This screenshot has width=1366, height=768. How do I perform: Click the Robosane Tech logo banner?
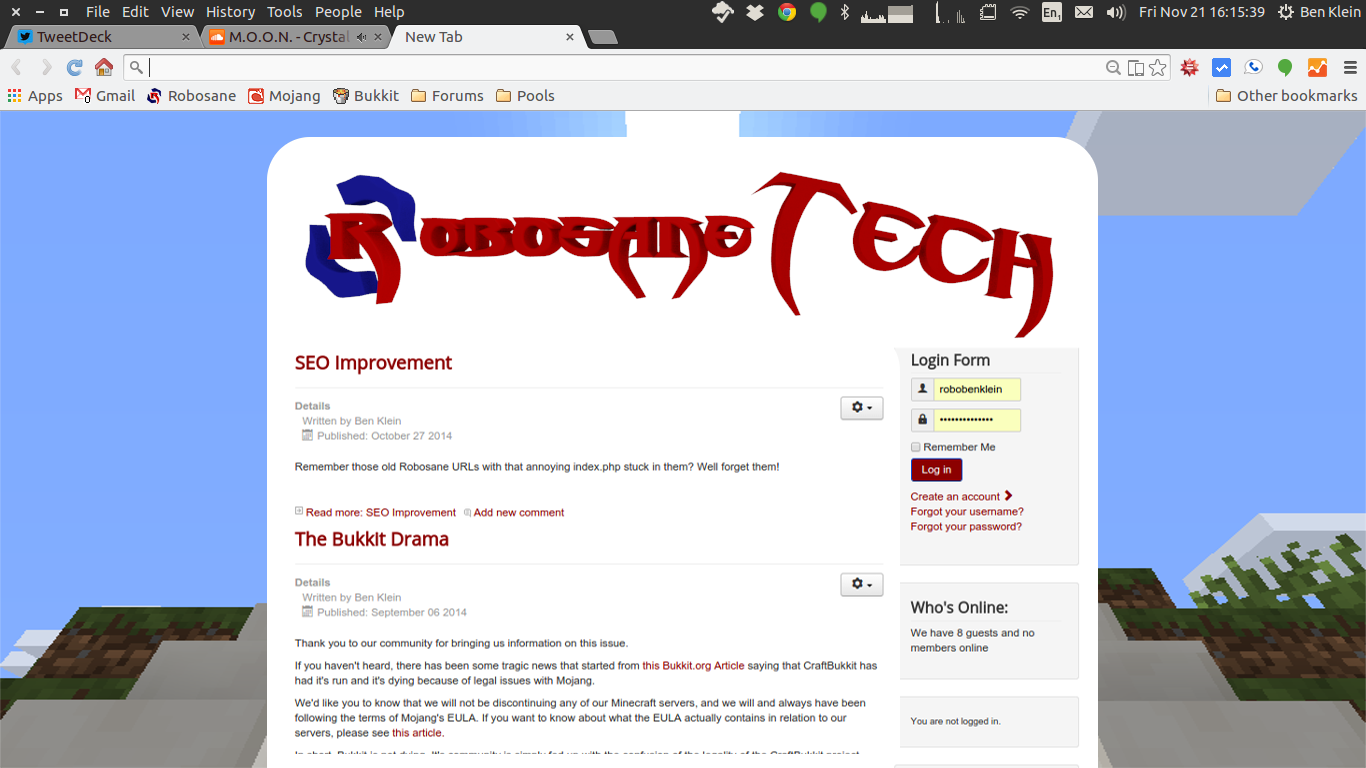coord(680,255)
